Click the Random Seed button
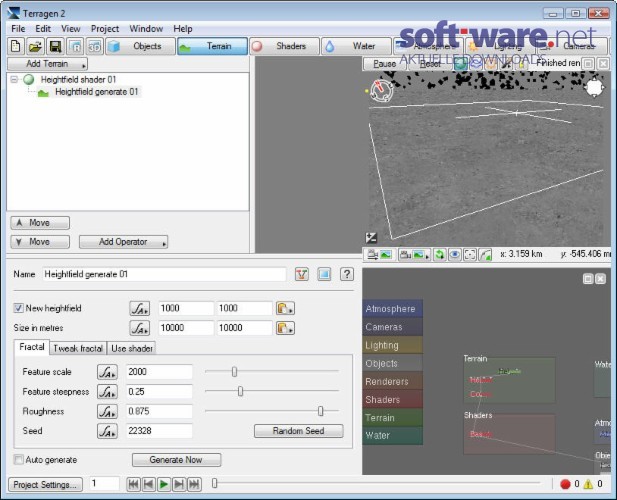The image size is (617, 500). click(299, 431)
